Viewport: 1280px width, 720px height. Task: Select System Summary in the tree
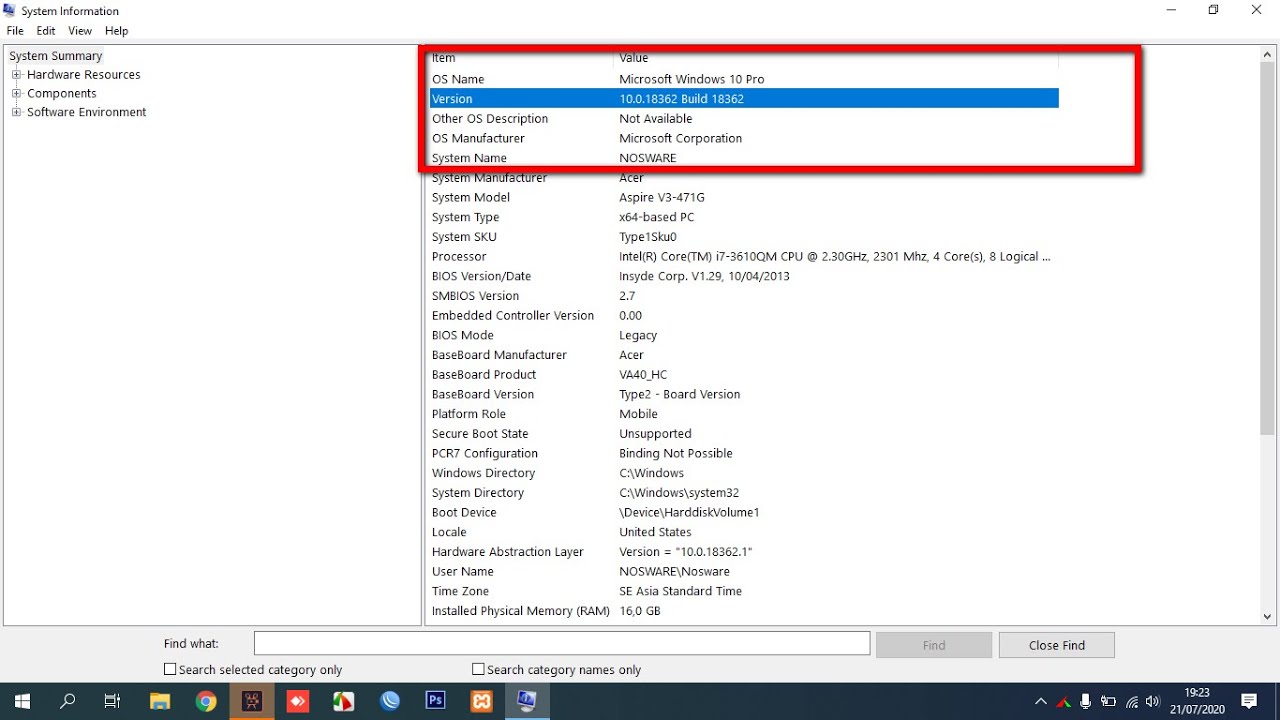point(56,56)
